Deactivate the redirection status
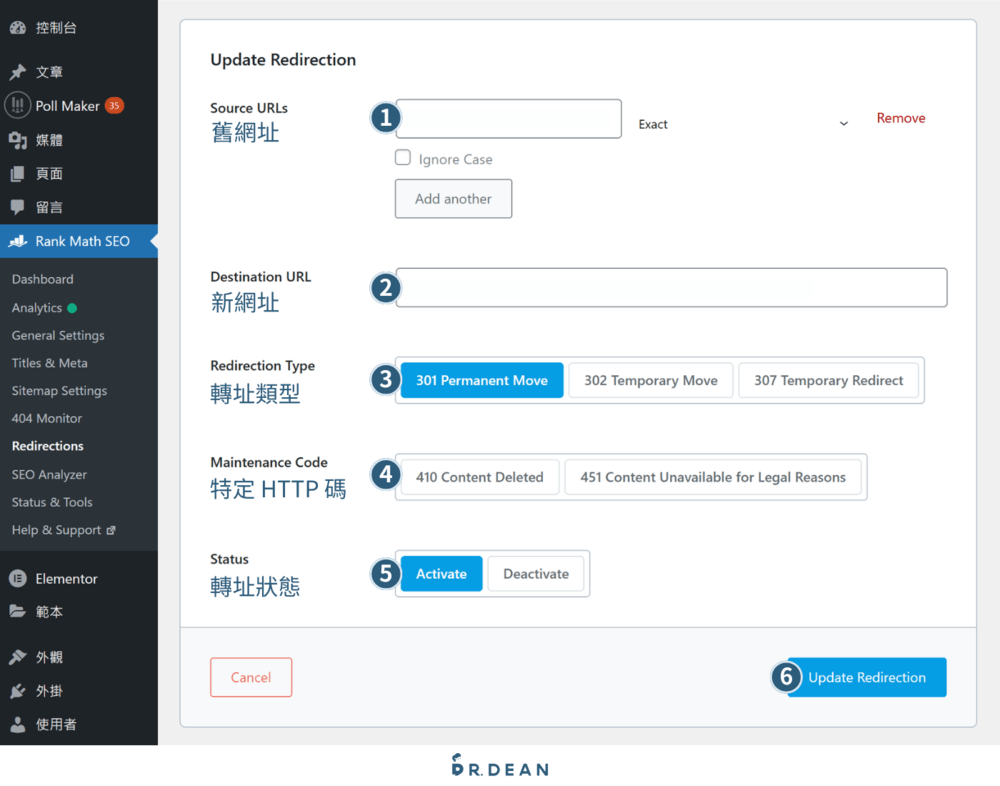 pyautogui.click(x=536, y=573)
